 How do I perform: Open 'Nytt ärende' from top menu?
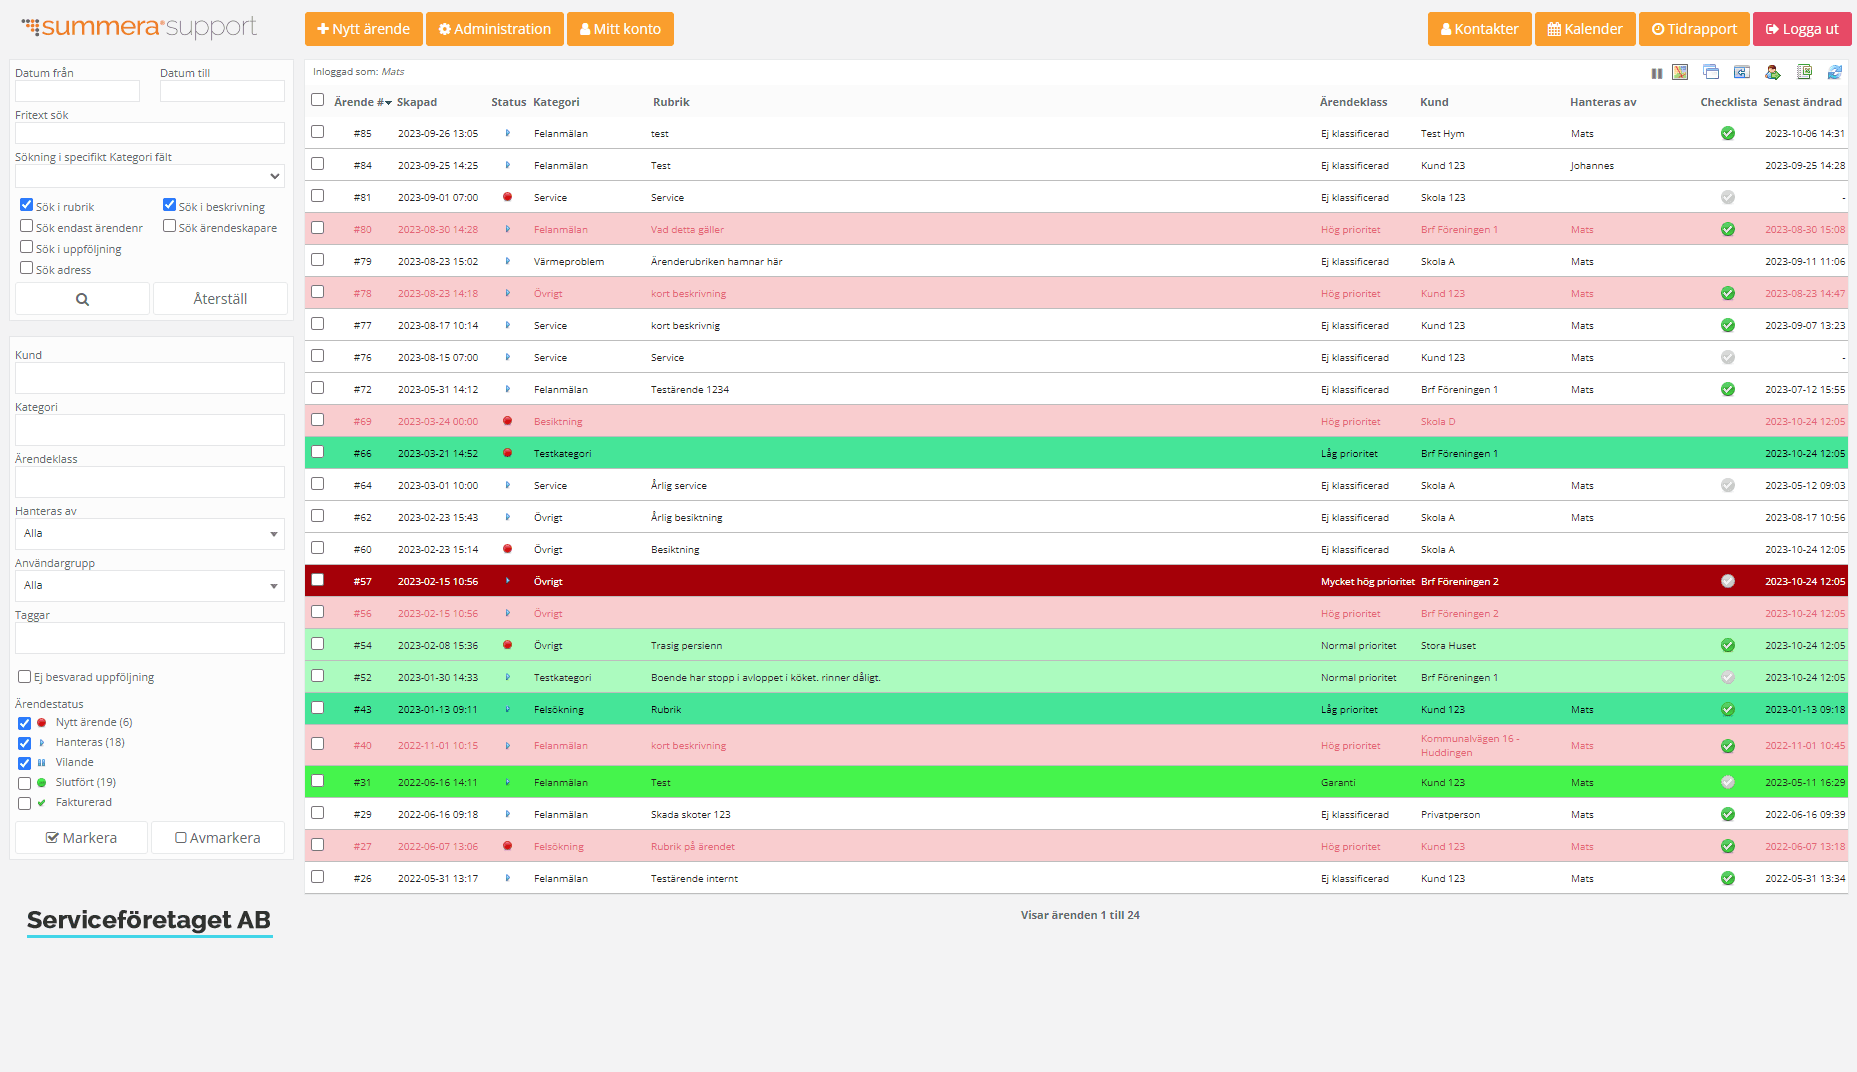pyautogui.click(x=364, y=29)
